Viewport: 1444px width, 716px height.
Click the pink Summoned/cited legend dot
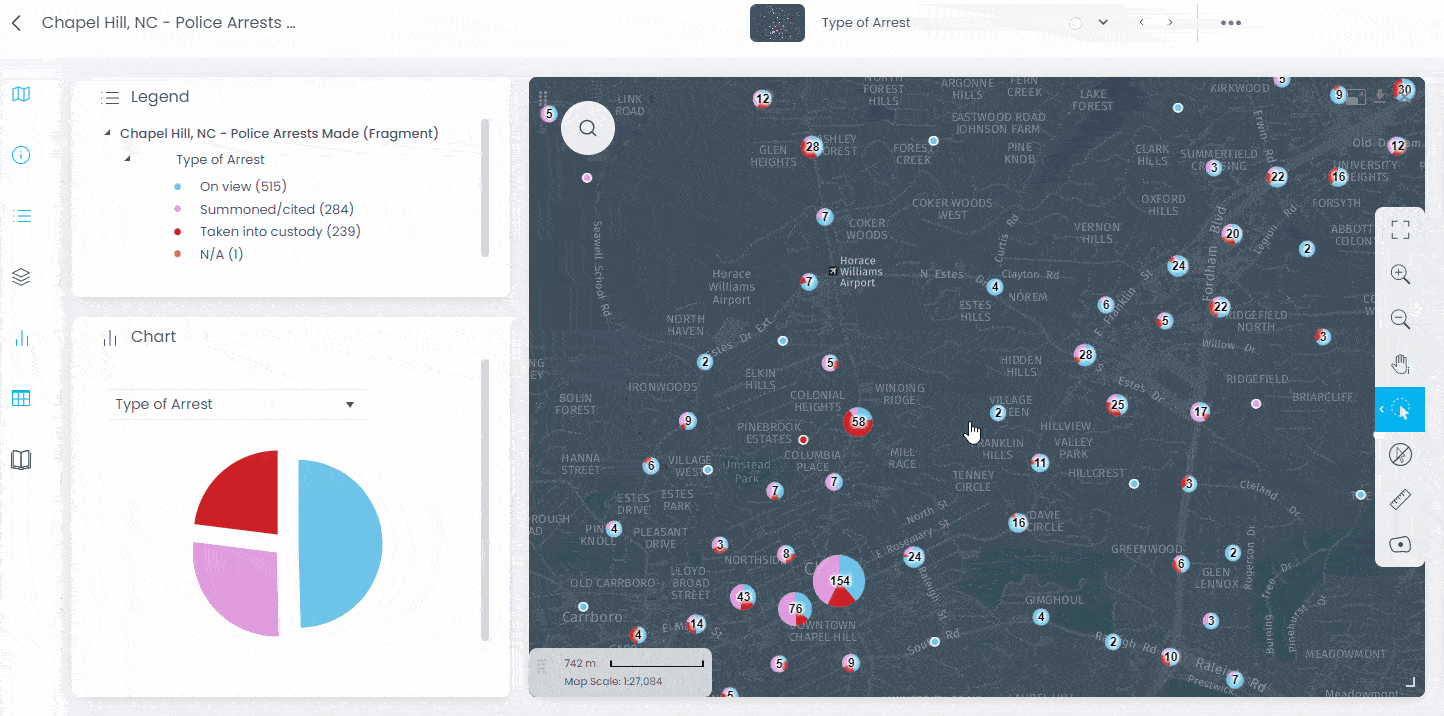(178, 209)
